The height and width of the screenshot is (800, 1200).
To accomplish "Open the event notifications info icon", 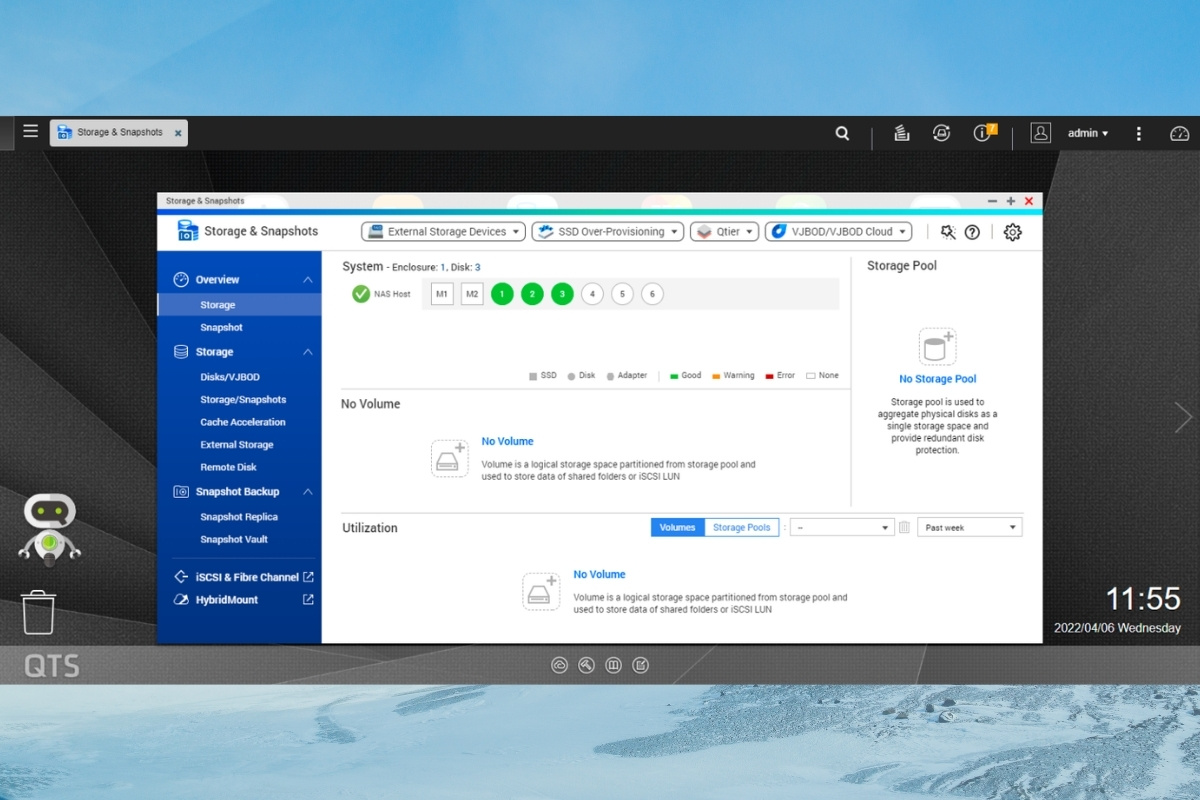I will 983,133.
